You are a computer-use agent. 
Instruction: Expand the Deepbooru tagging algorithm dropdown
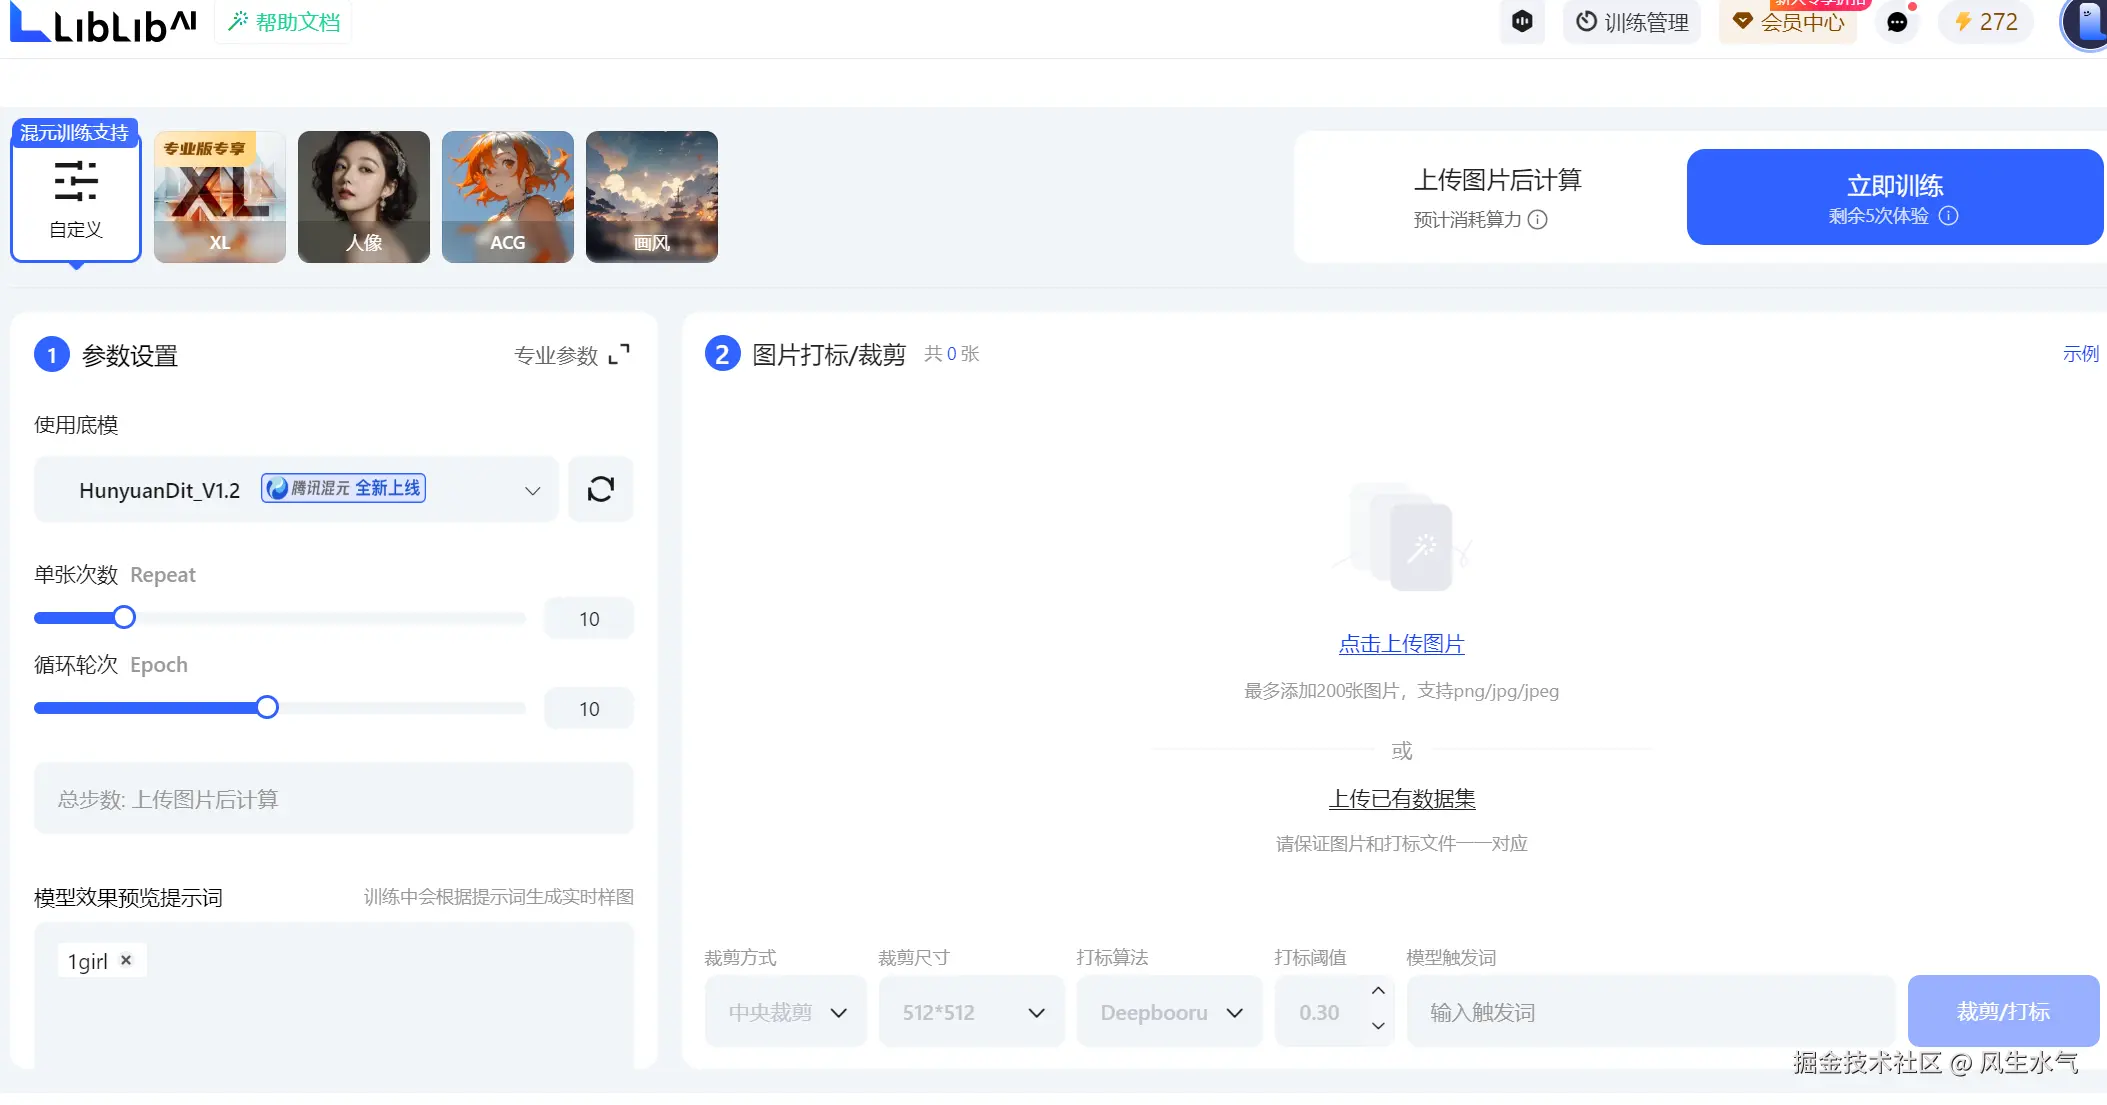pos(1169,1012)
